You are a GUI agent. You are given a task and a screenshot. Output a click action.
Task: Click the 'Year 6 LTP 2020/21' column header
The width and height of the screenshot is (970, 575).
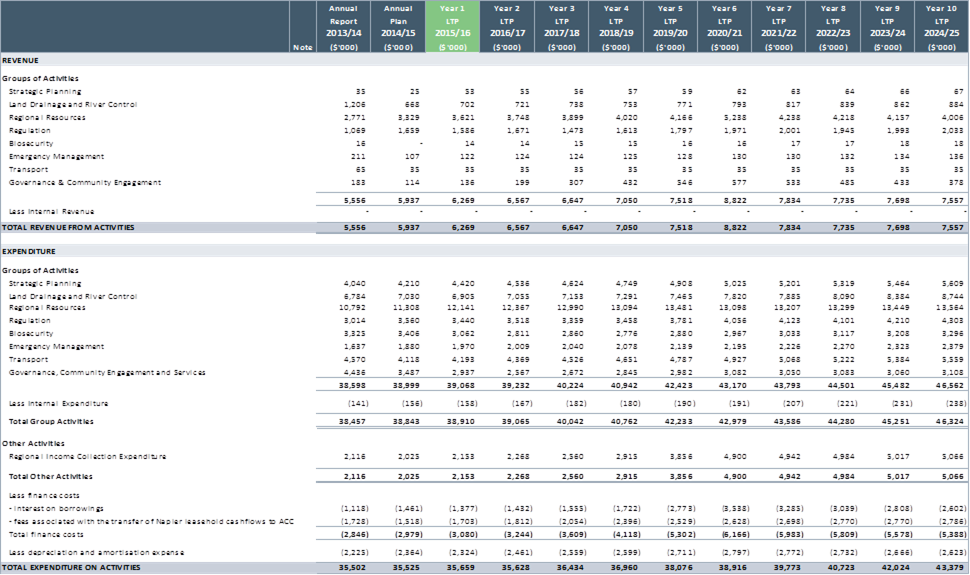tap(724, 27)
